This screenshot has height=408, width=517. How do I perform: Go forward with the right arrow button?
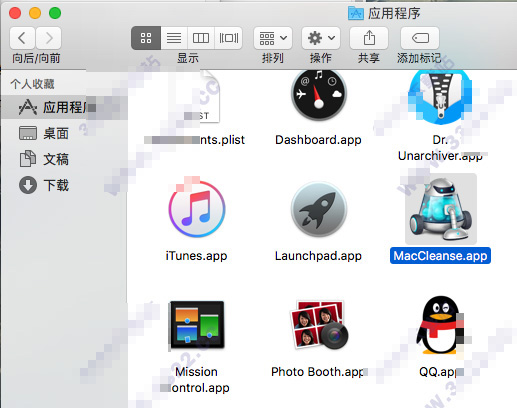point(49,38)
